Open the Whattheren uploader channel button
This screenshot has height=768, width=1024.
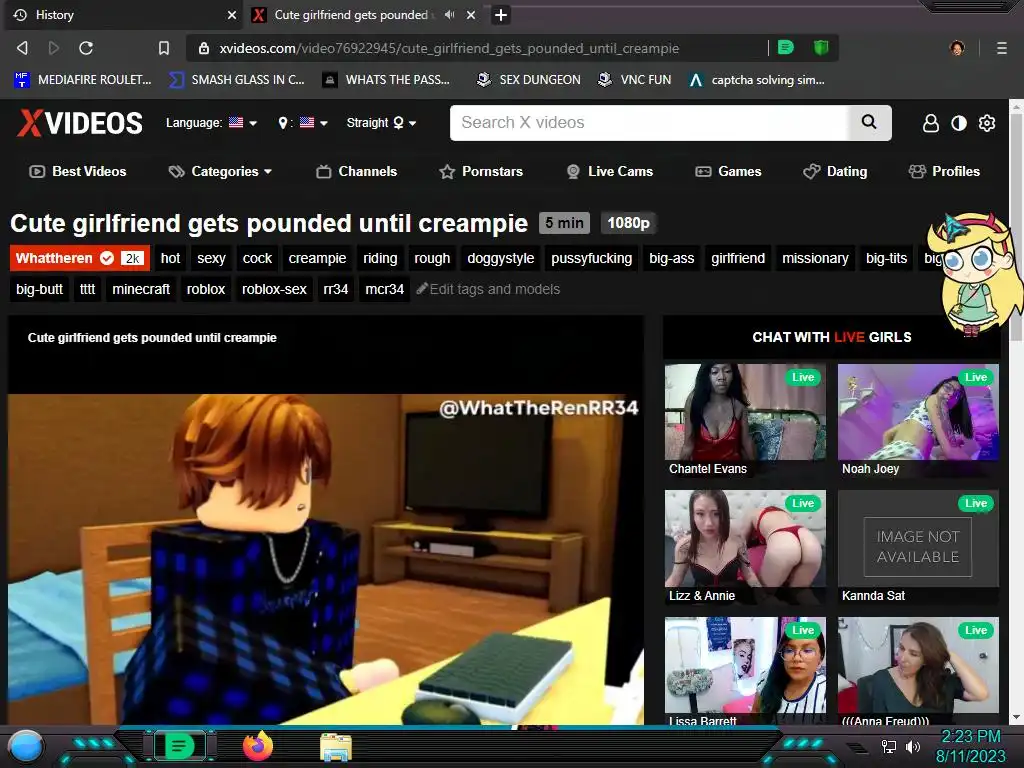(80, 258)
